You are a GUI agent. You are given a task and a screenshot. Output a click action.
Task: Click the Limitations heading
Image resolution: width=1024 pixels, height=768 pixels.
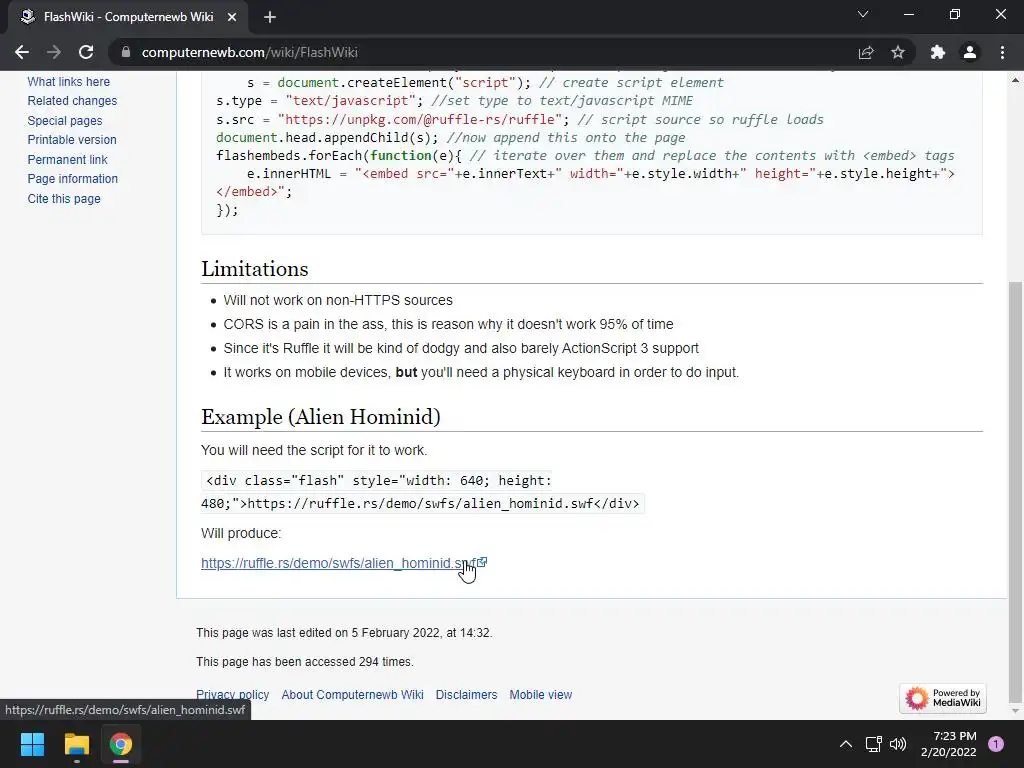point(255,269)
